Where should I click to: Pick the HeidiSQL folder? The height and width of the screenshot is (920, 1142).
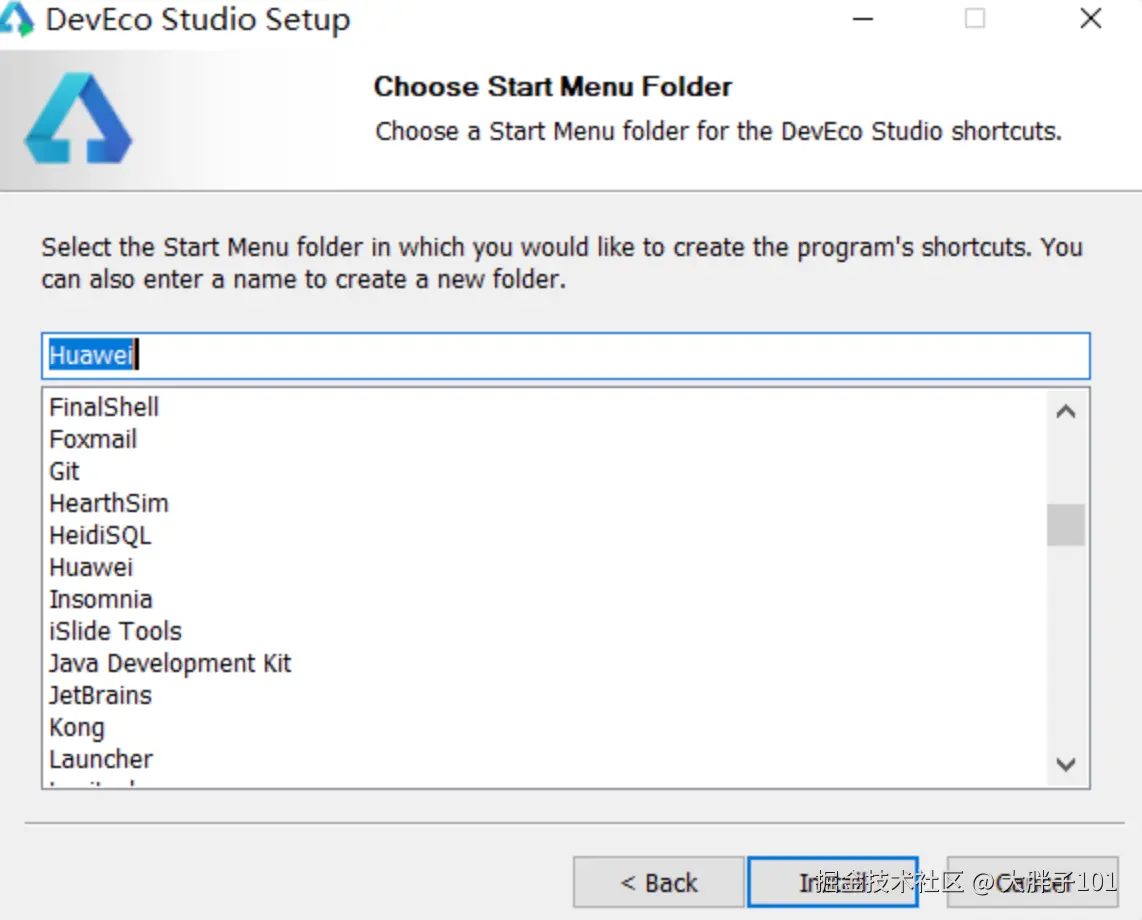(100, 535)
